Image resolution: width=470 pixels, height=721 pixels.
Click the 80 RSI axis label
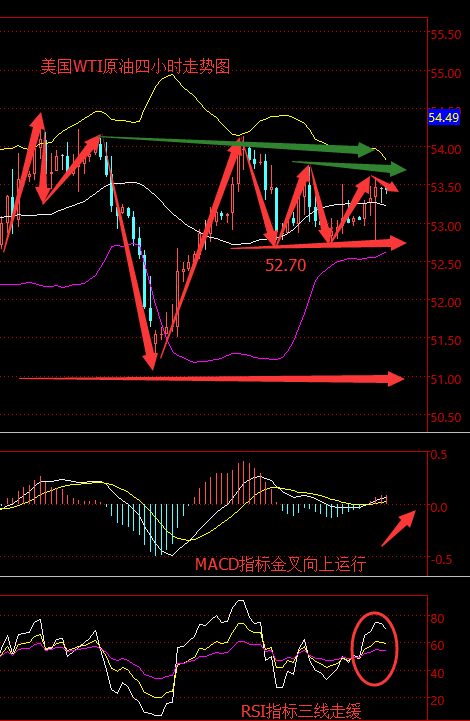437,618
